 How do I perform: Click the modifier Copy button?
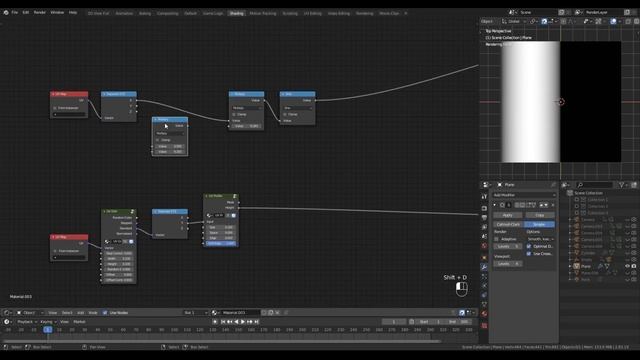(x=540, y=215)
